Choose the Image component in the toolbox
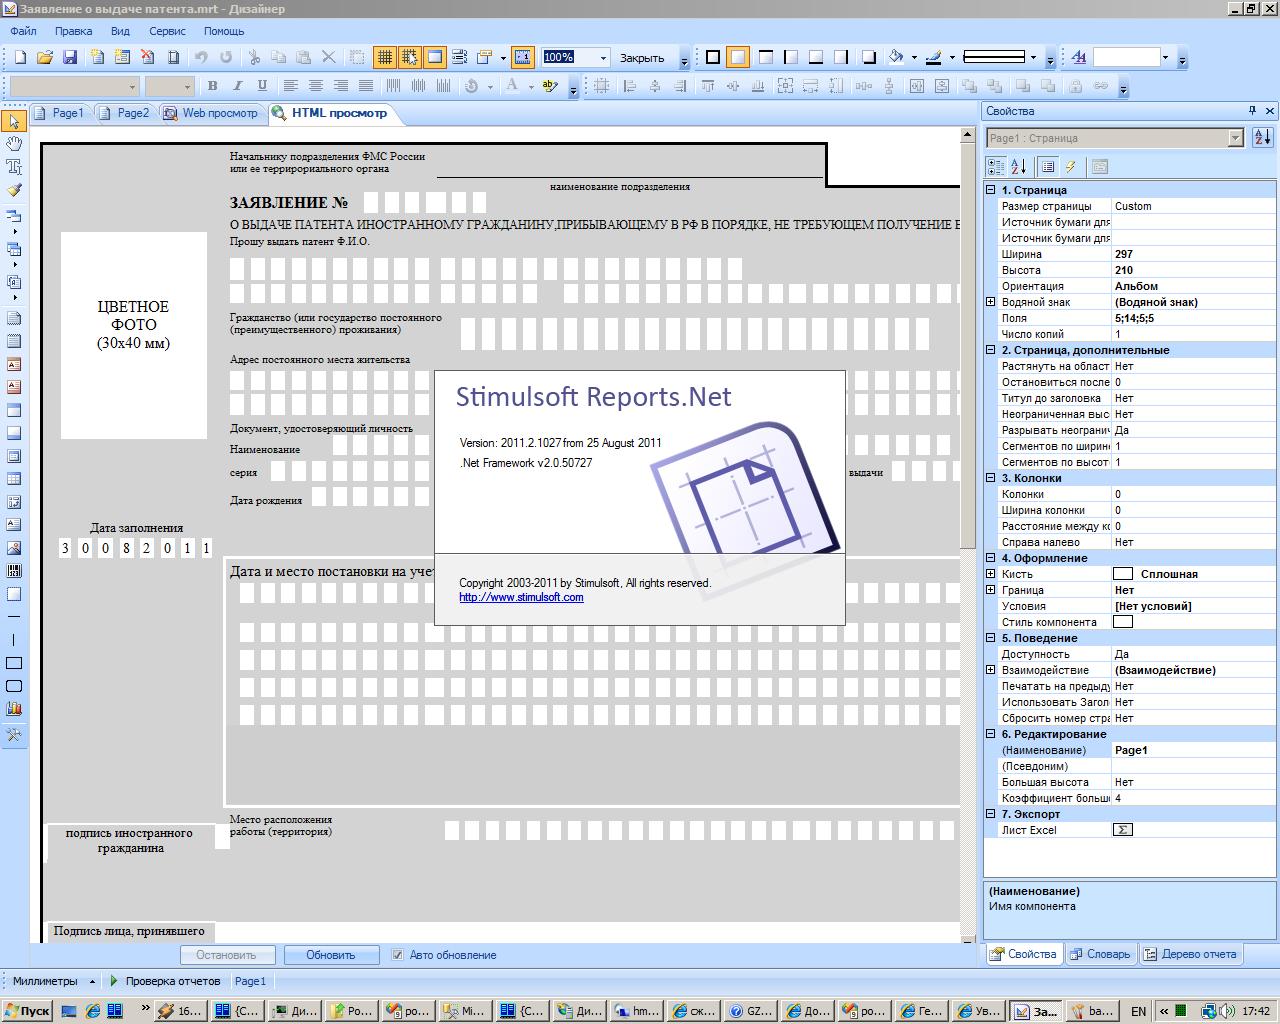Viewport: 1280px width, 1024px height. click(x=14, y=548)
